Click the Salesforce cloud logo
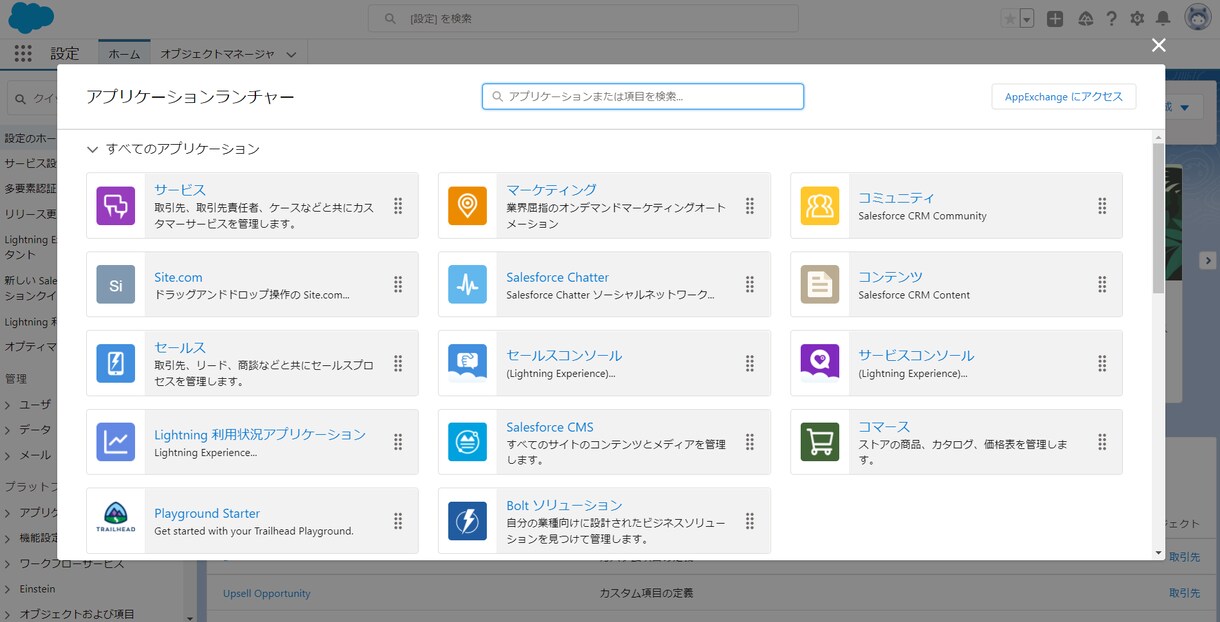The image size is (1220, 622). tap(31, 18)
